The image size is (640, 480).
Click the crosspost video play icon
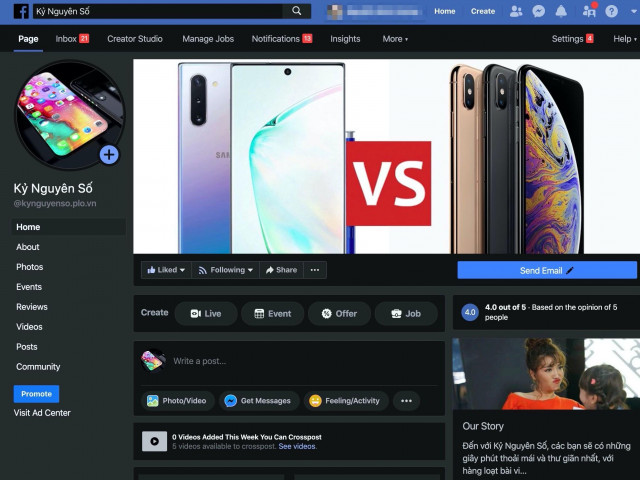(x=154, y=441)
